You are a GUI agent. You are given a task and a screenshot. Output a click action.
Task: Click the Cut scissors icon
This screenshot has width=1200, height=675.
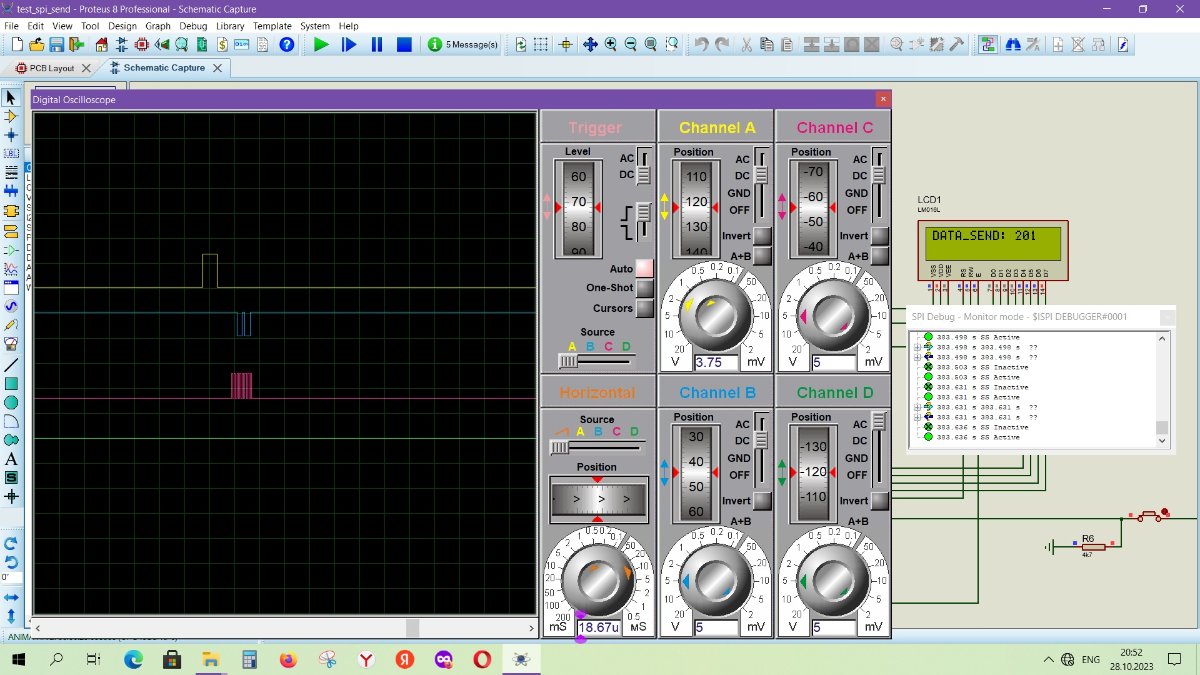pos(746,44)
